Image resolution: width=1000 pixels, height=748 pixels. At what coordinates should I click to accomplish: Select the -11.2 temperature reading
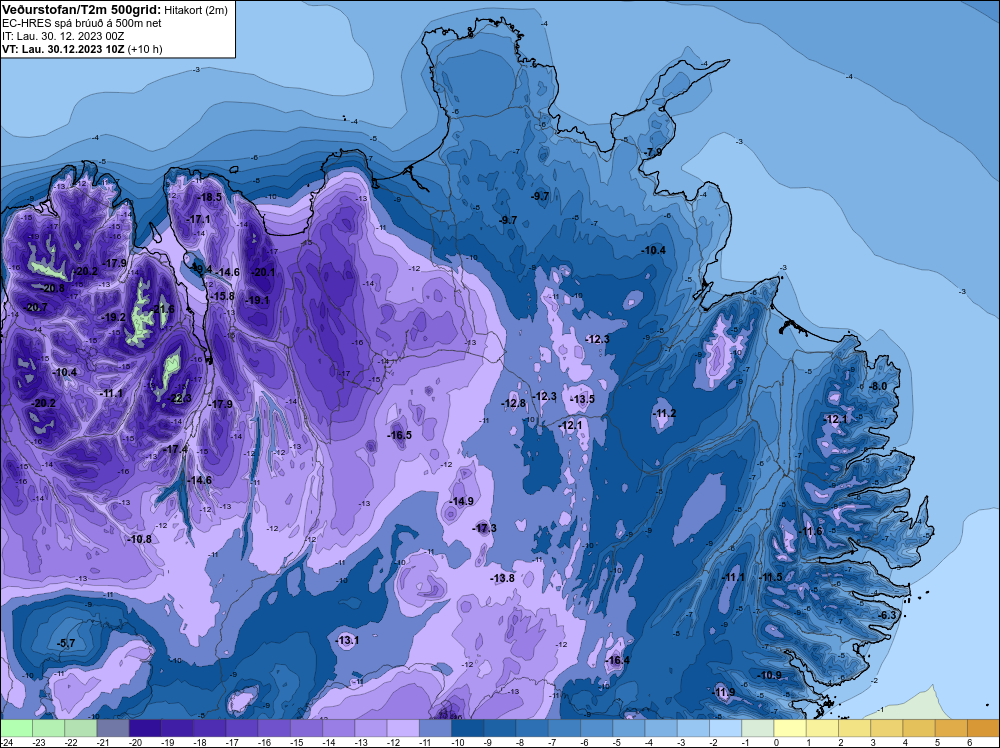point(665,414)
